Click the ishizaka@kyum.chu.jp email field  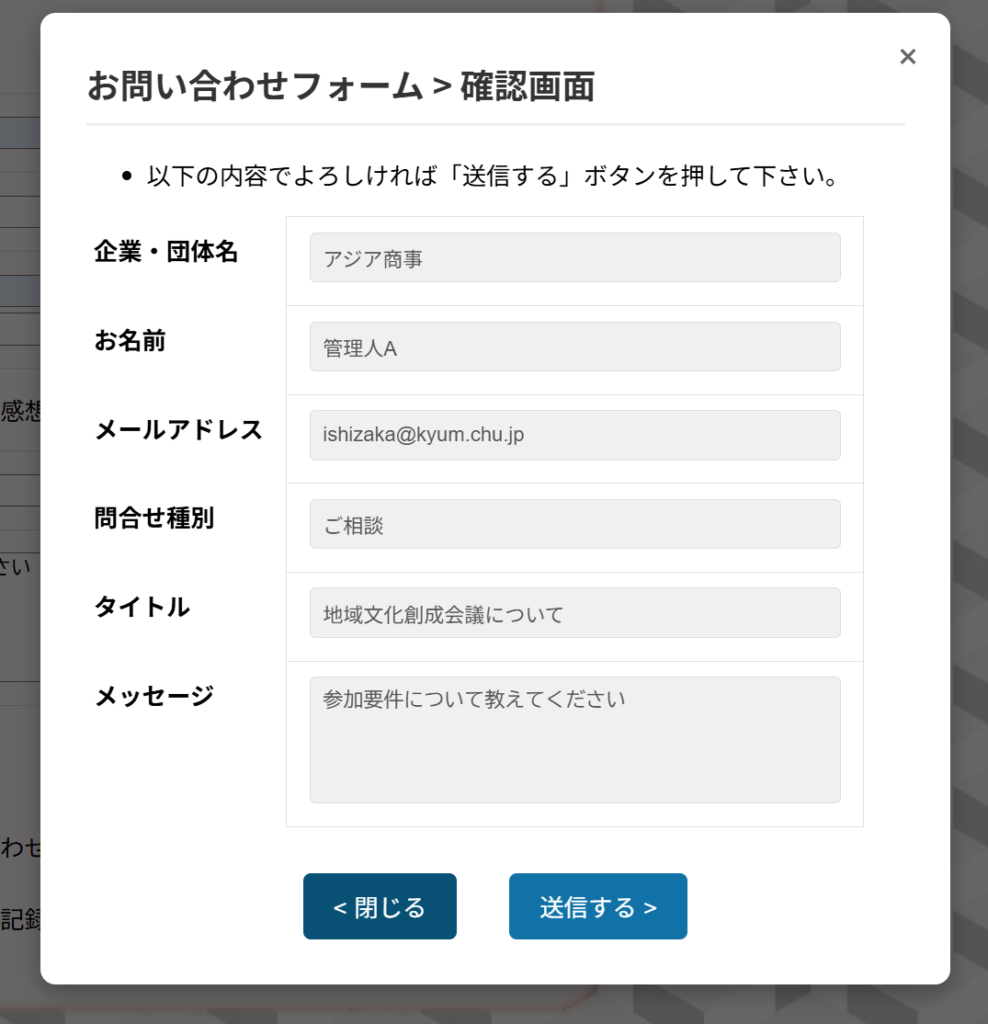coord(575,435)
